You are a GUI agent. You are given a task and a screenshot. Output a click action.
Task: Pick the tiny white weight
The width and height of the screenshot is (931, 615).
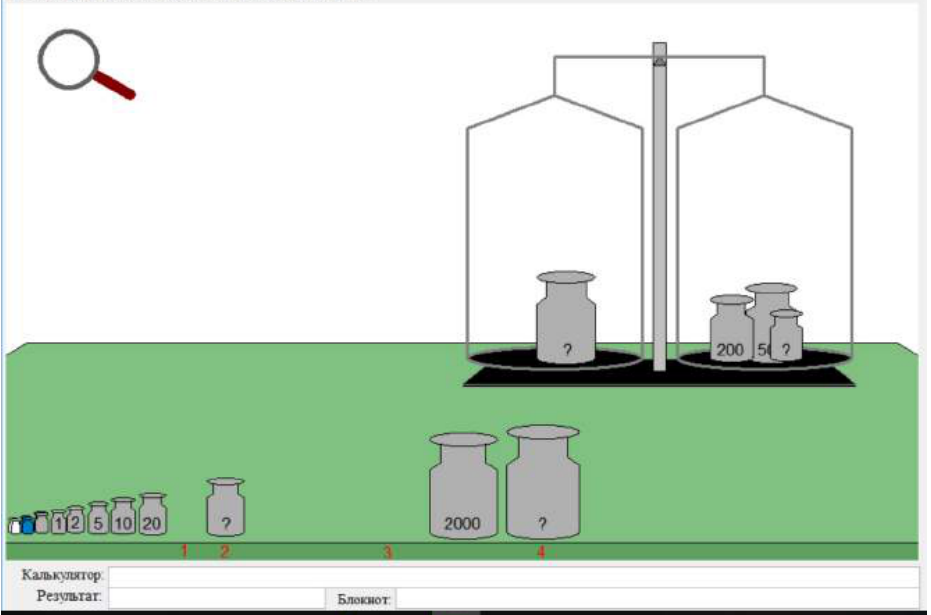[15, 526]
